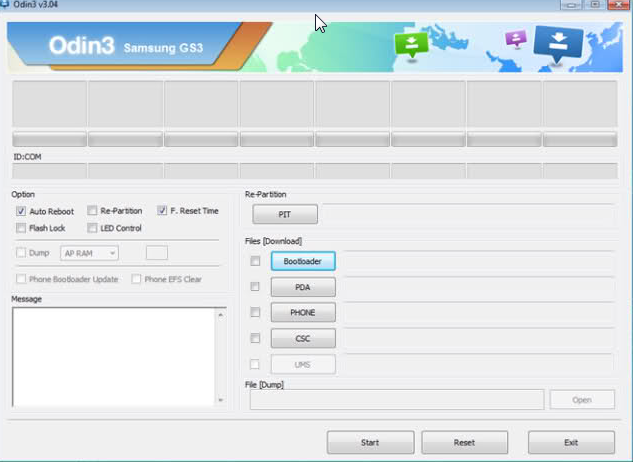
Task: Click the Message box scroll down arrow
Action: [x=221, y=400]
